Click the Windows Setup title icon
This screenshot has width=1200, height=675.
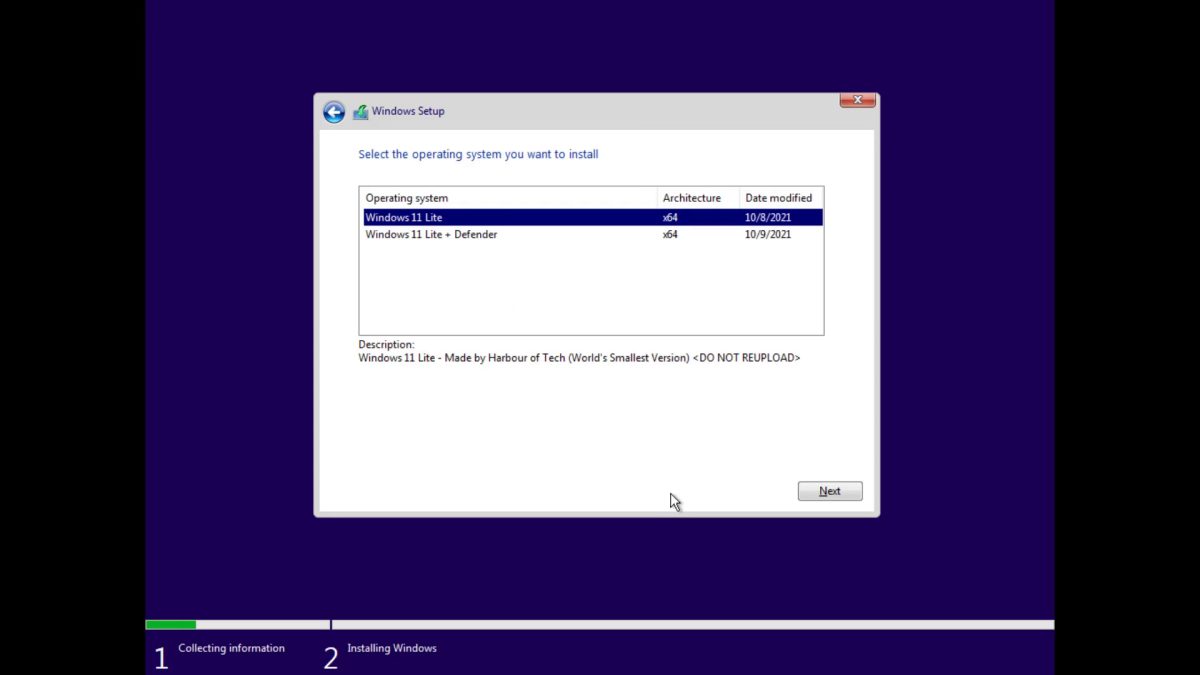[x=360, y=112]
